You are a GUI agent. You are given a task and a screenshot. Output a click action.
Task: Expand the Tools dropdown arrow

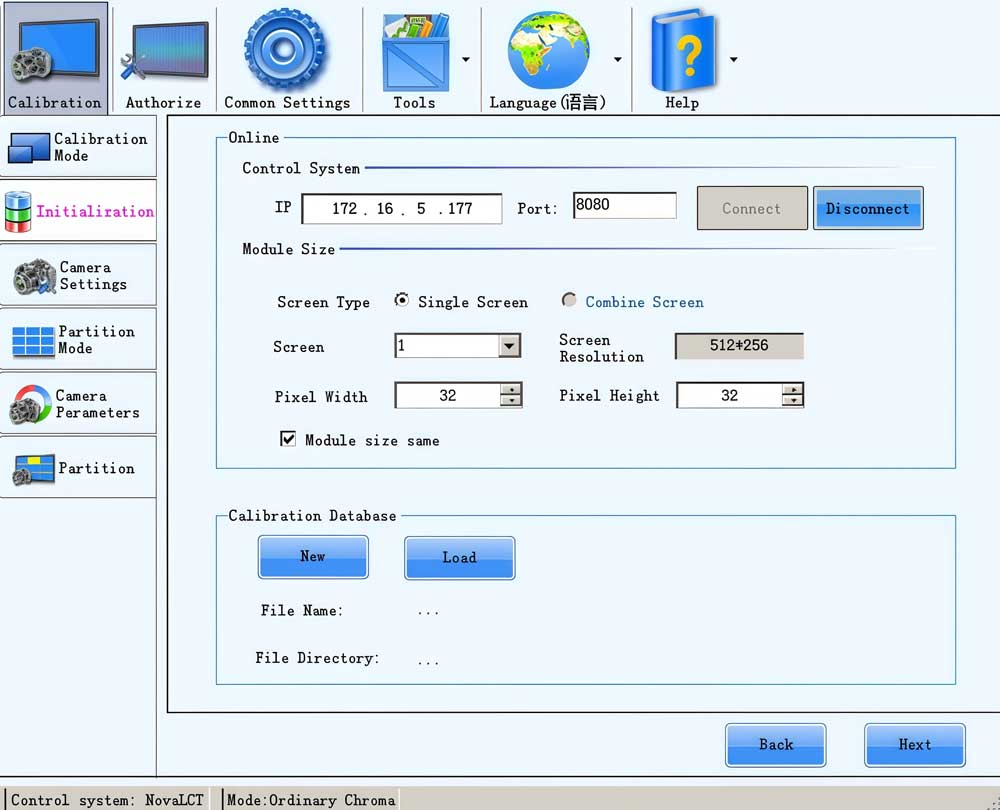click(x=466, y=59)
